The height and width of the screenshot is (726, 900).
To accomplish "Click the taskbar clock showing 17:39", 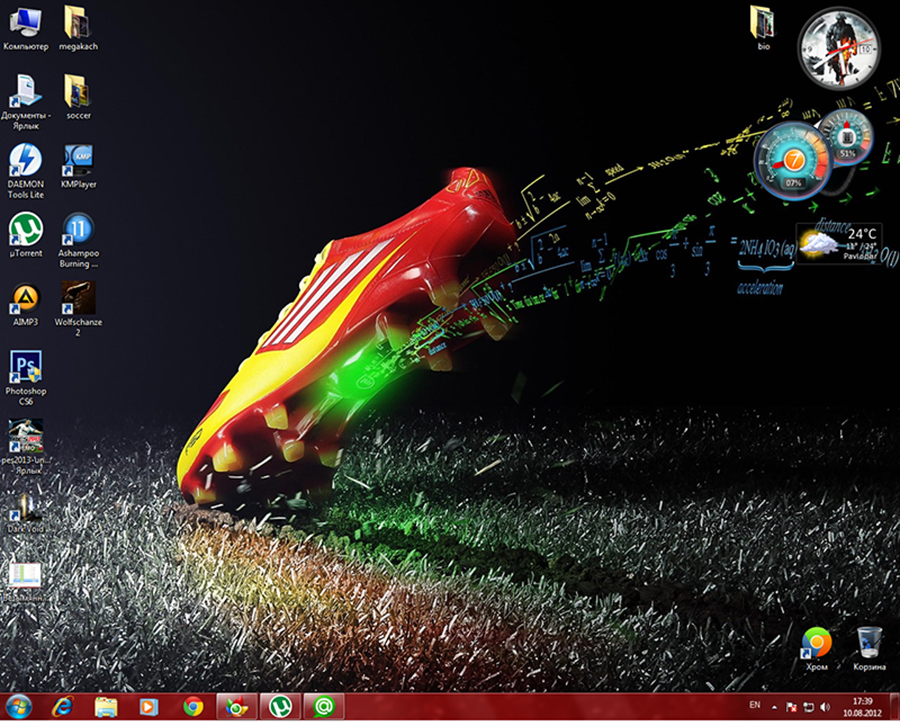I will pos(862,707).
